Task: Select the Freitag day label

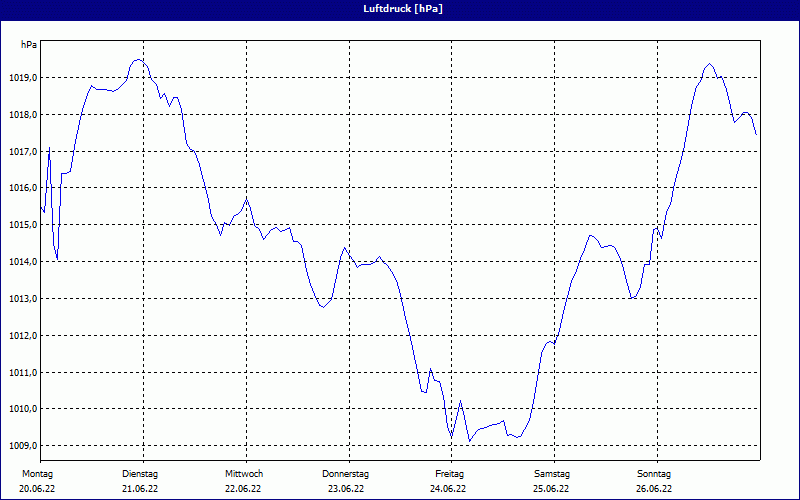Action: [x=449, y=474]
